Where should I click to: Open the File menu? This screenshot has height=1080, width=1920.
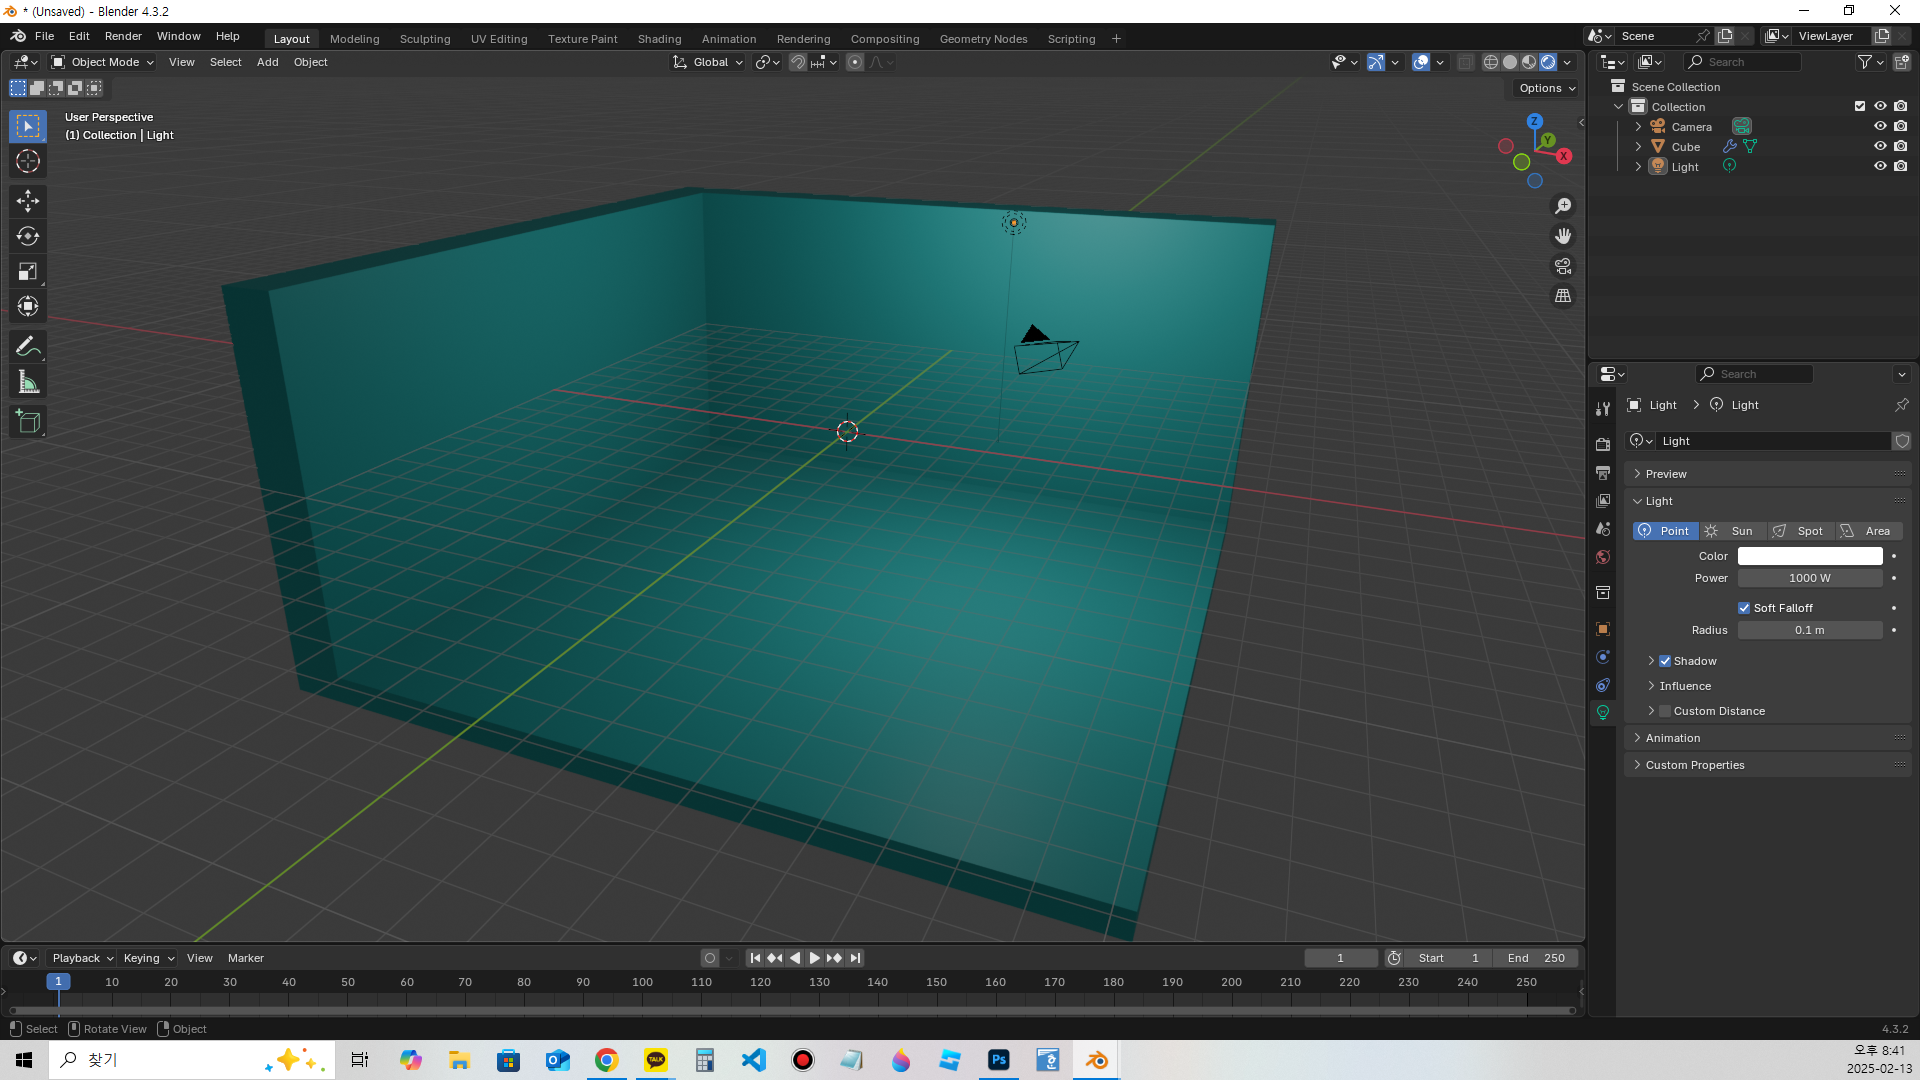44,36
